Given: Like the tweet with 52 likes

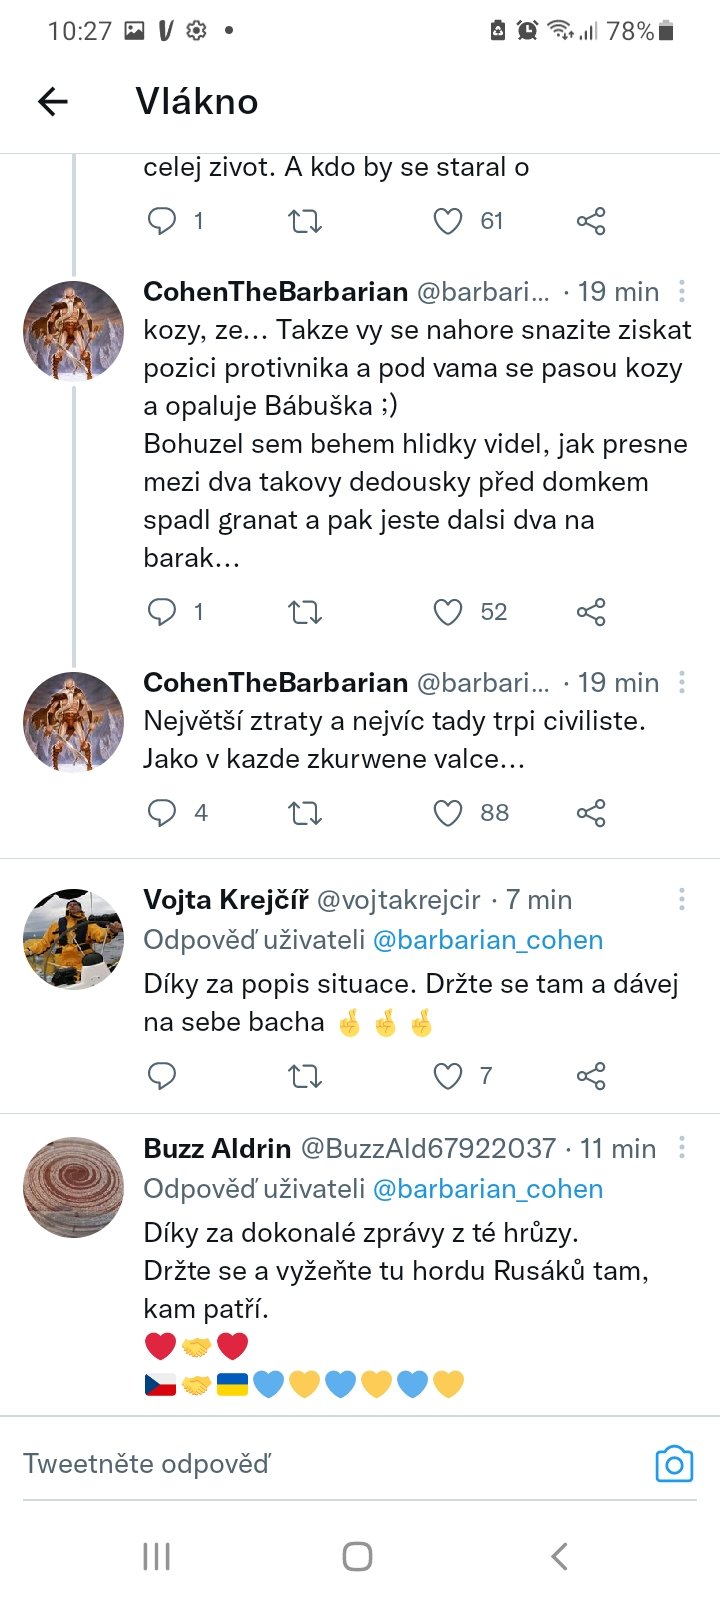Looking at the screenshot, I should 447,612.
